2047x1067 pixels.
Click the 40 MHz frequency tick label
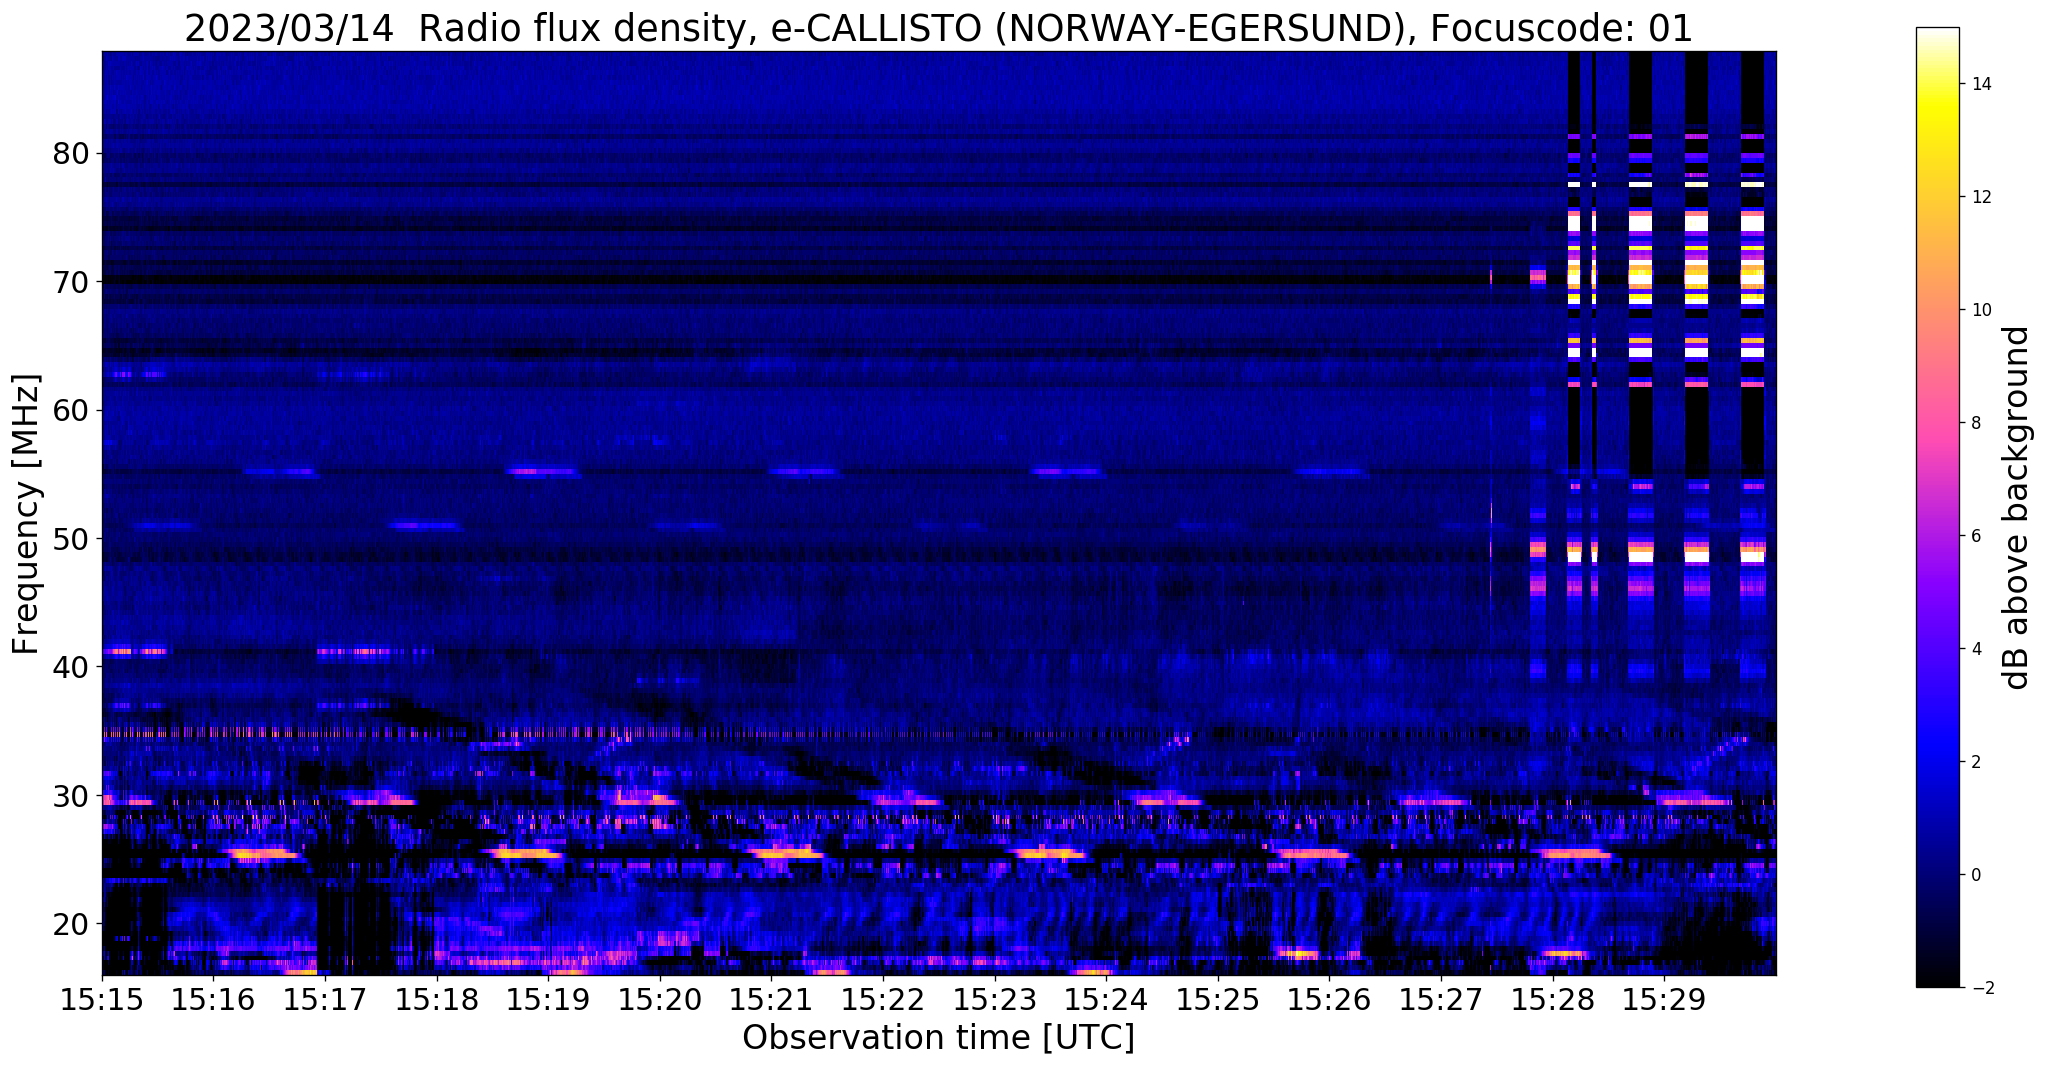tap(70, 667)
